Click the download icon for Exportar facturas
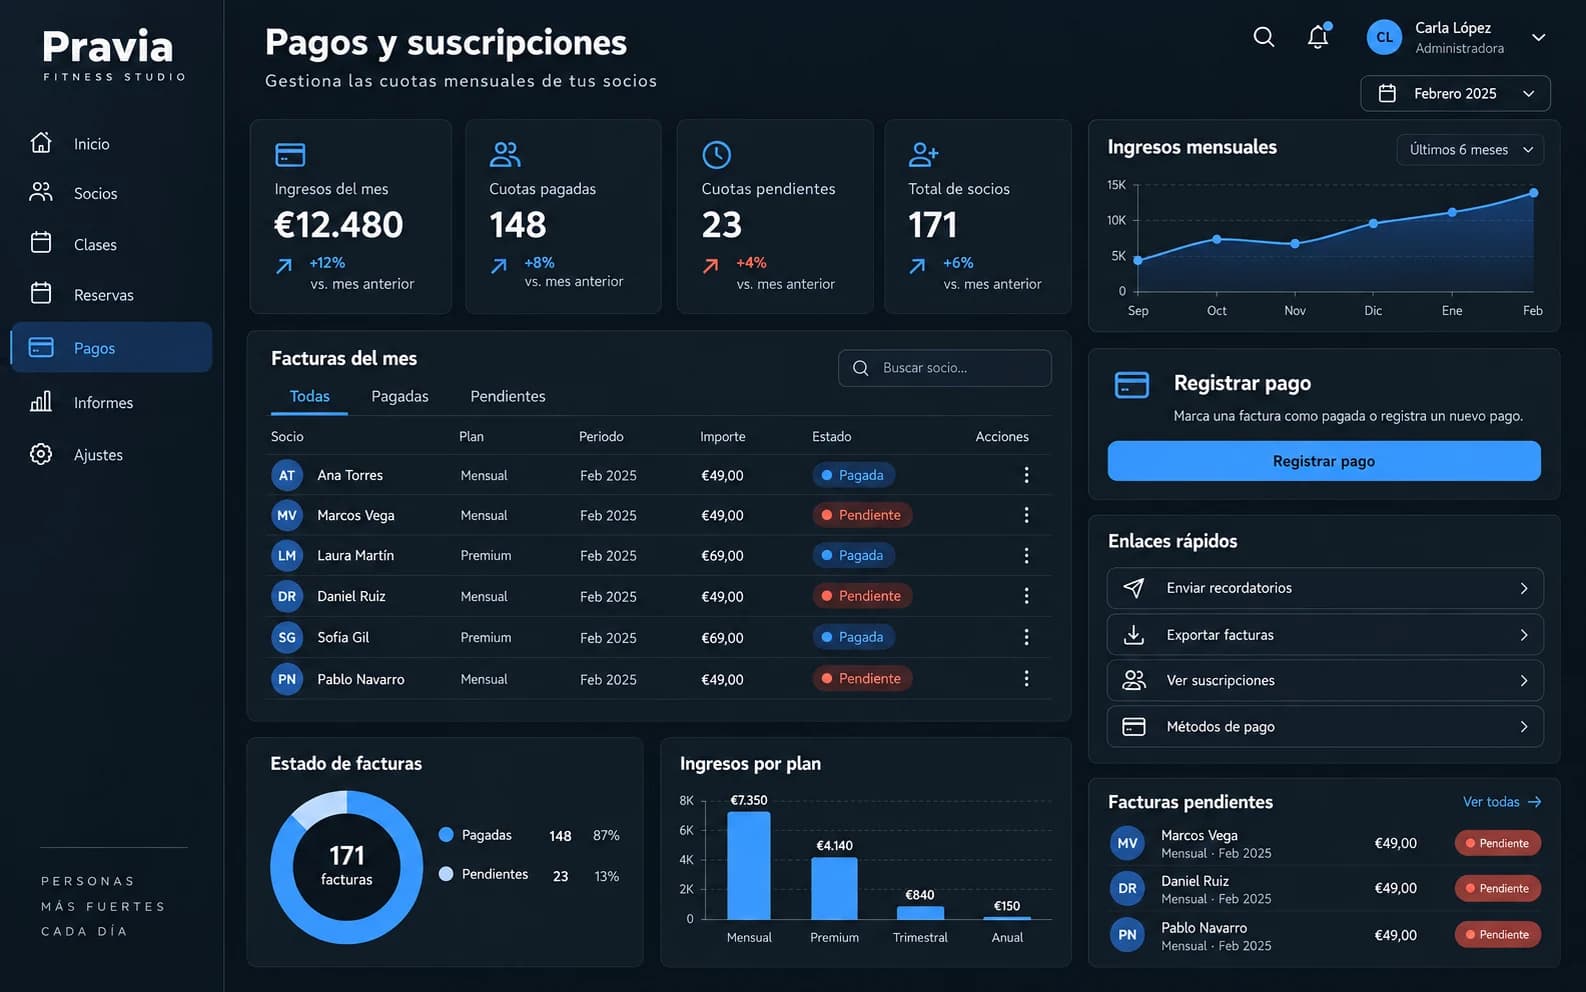 tap(1134, 634)
